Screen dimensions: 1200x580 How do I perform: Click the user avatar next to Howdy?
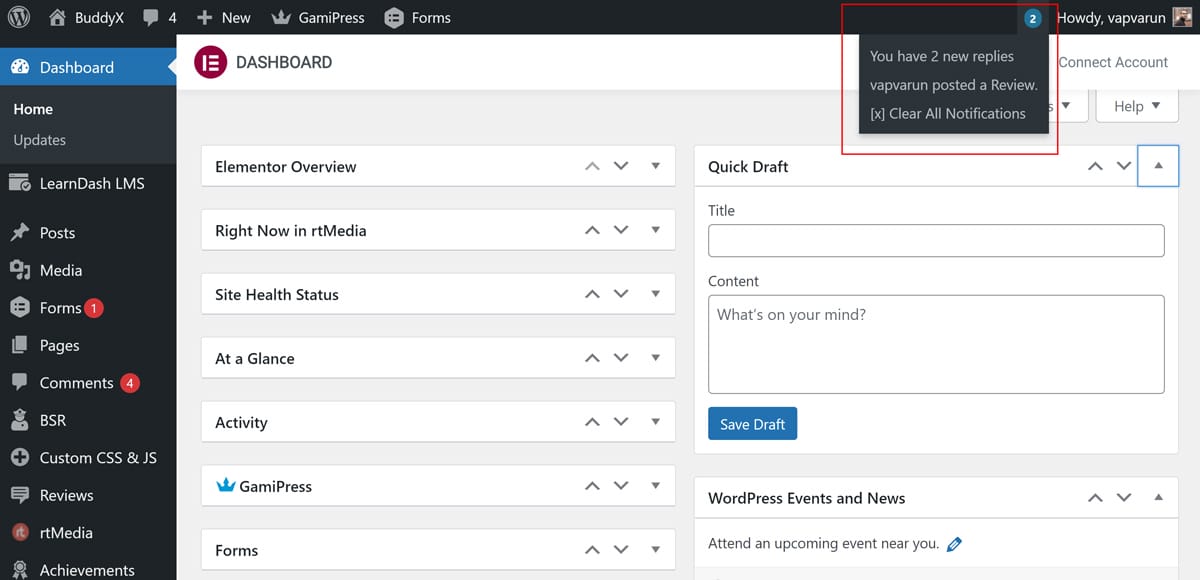pyautogui.click(x=1182, y=17)
